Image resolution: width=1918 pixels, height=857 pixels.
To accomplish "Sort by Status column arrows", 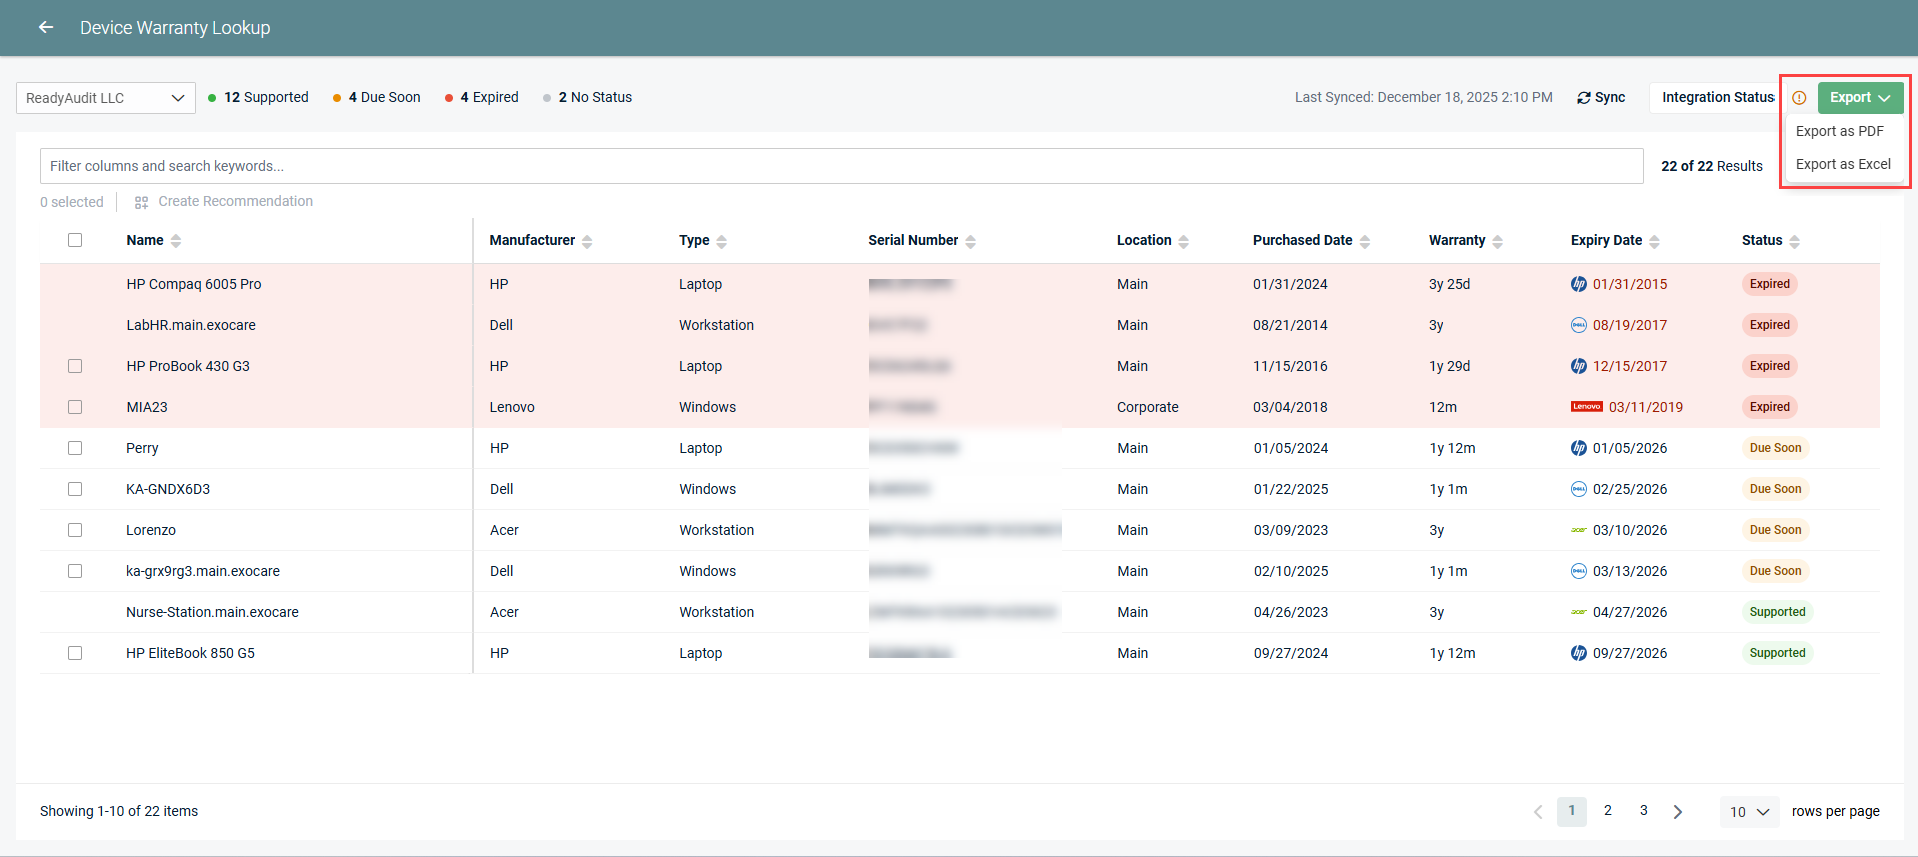I will coord(1794,241).
